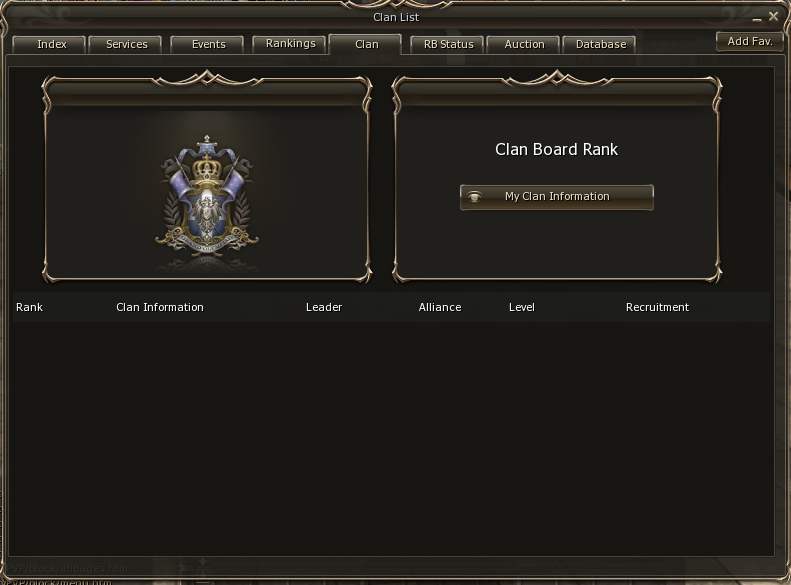791x585 pixels.
Task: Open the Index tab
Action: pos(48,44)
